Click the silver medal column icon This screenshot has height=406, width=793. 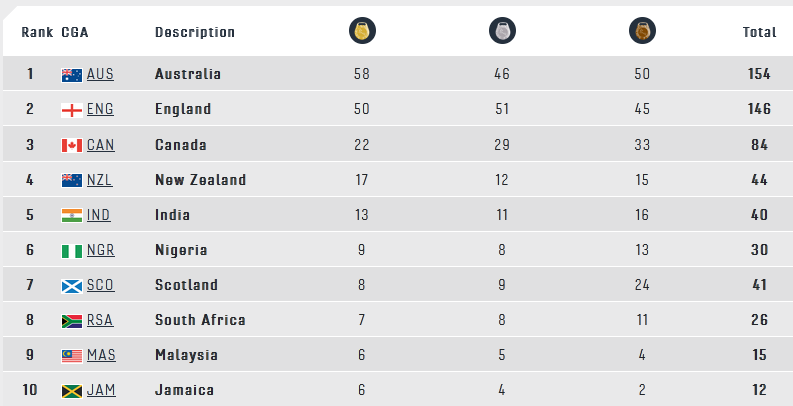click(x=502, y=31)
